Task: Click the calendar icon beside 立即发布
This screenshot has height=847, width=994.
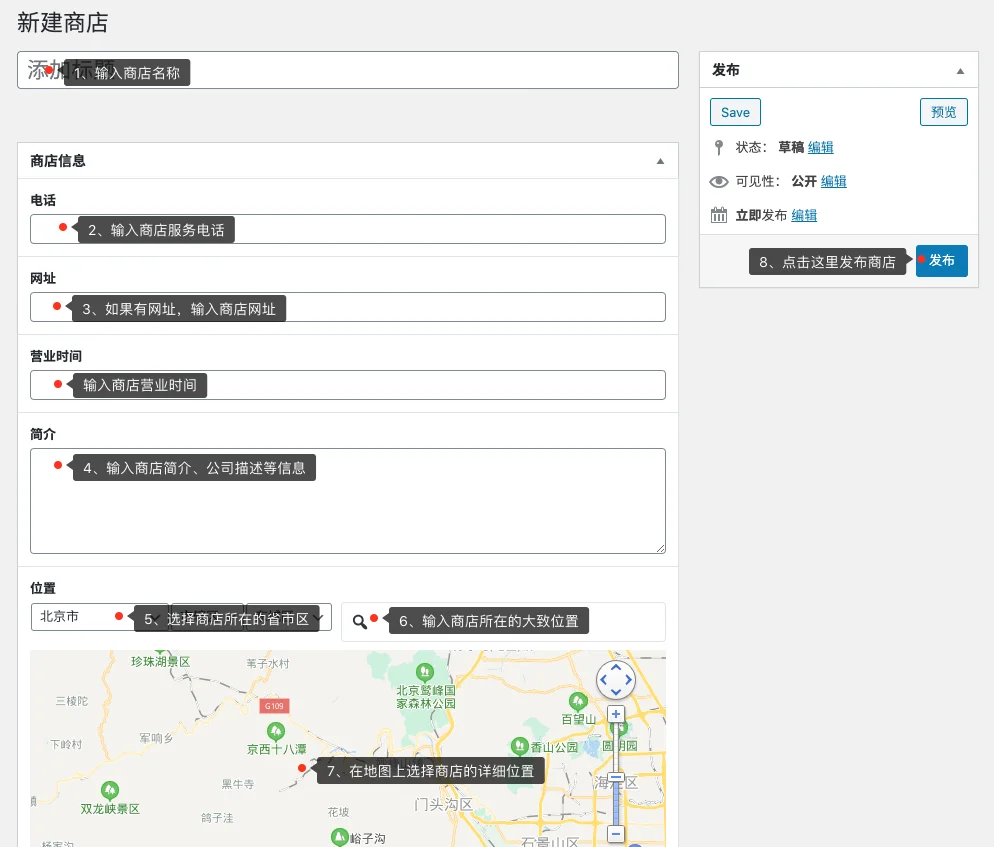Action: [718, 215]
